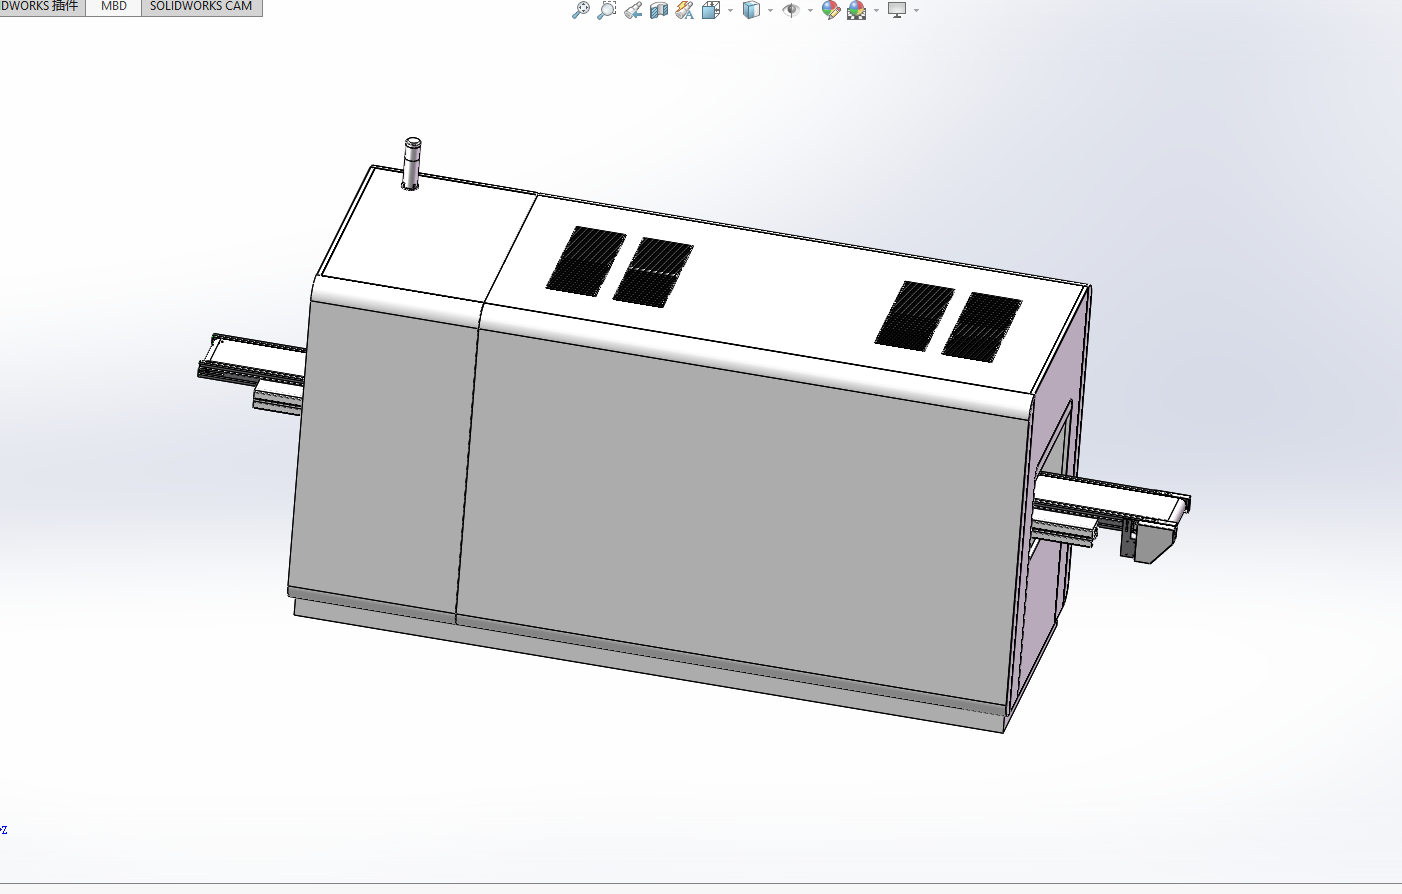The height and width of the screenshot is (894, 1402).
Task: Select the Zoom to Area tool
Action: click(x=606, y=10)
